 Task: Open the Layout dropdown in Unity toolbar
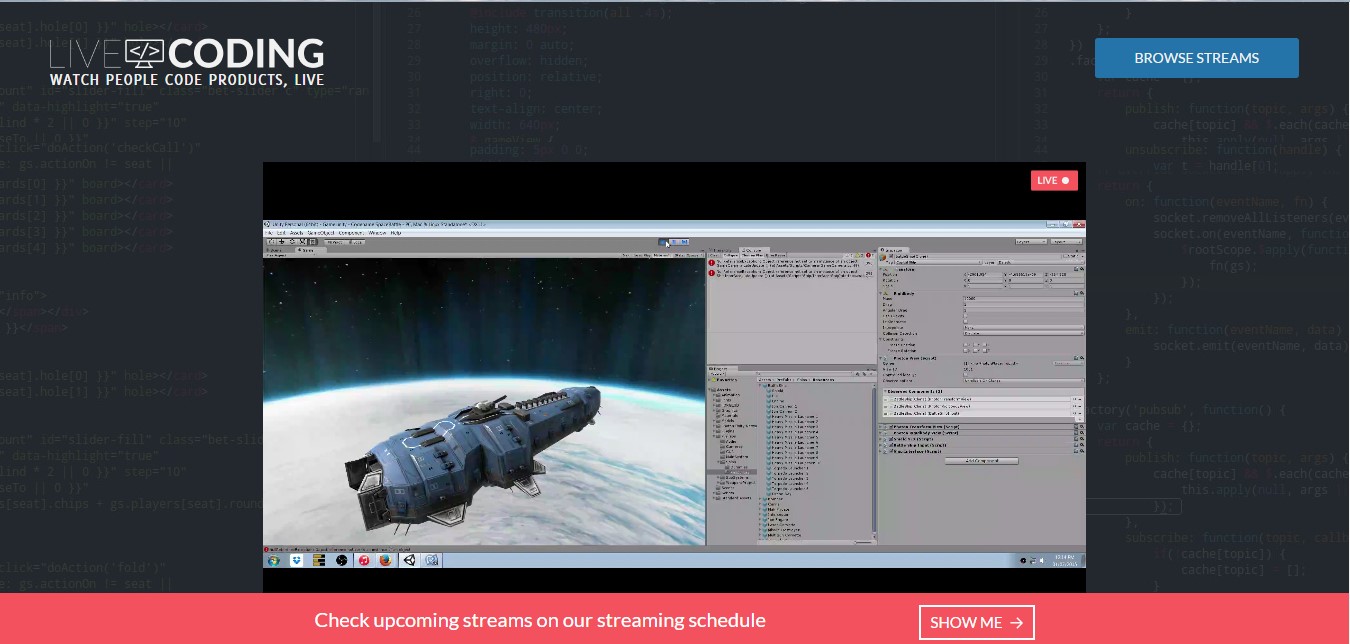click(1064, 241)
